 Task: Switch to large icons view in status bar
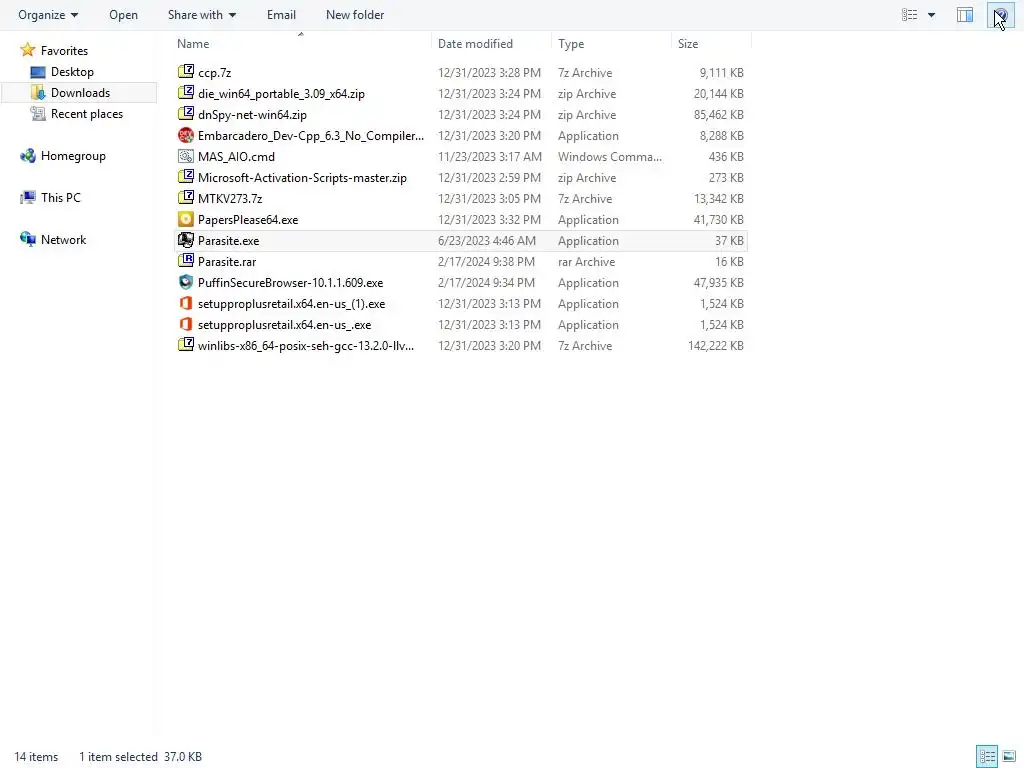tap(1008, 756)
